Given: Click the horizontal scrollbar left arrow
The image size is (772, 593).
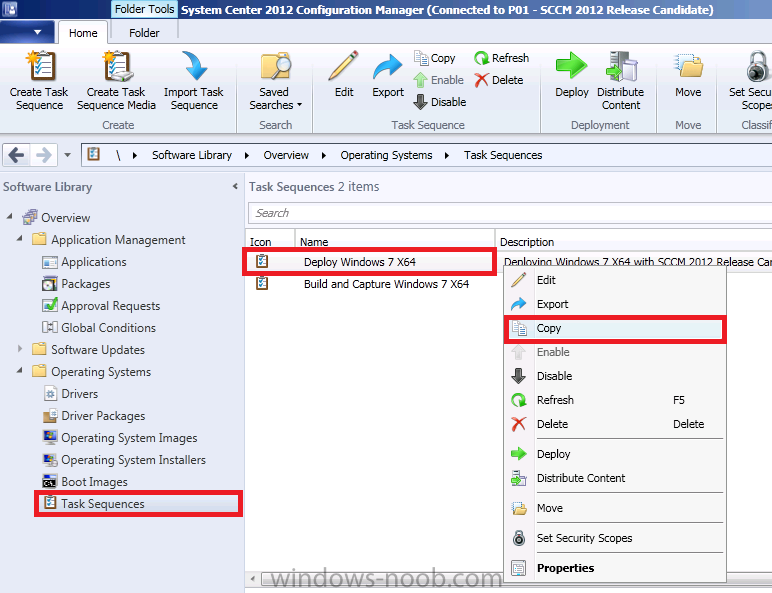Looking at the screenshot, I should (253, 579).
